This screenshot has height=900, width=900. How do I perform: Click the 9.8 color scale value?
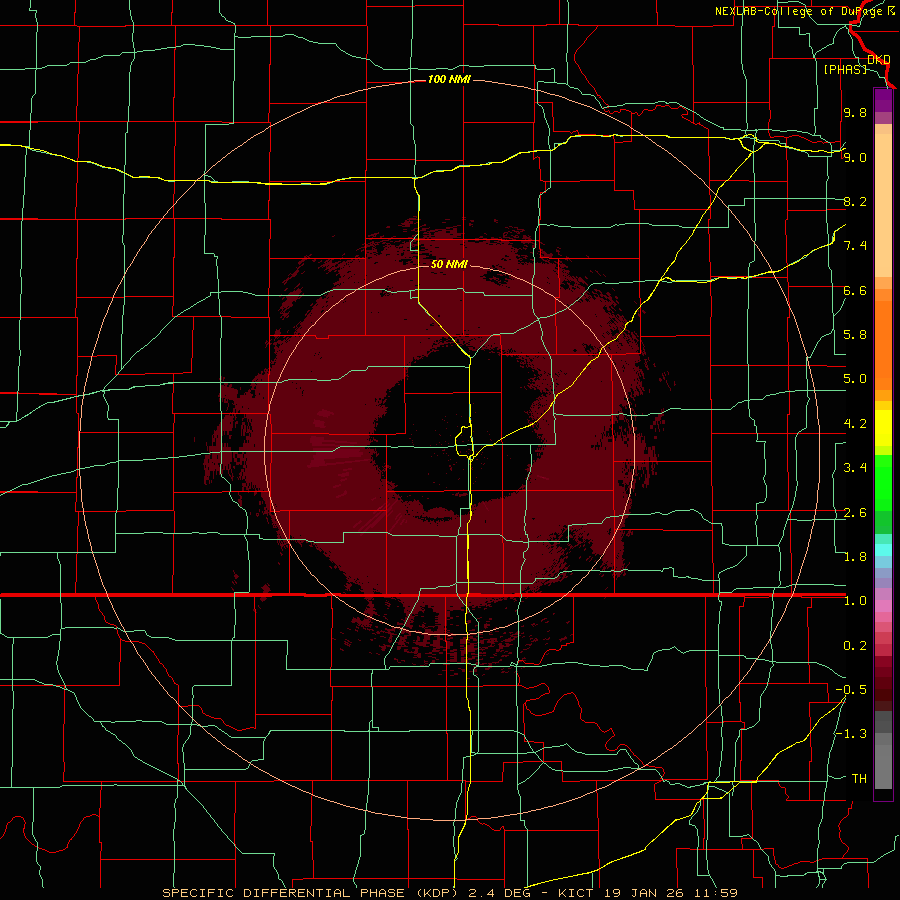855,112
